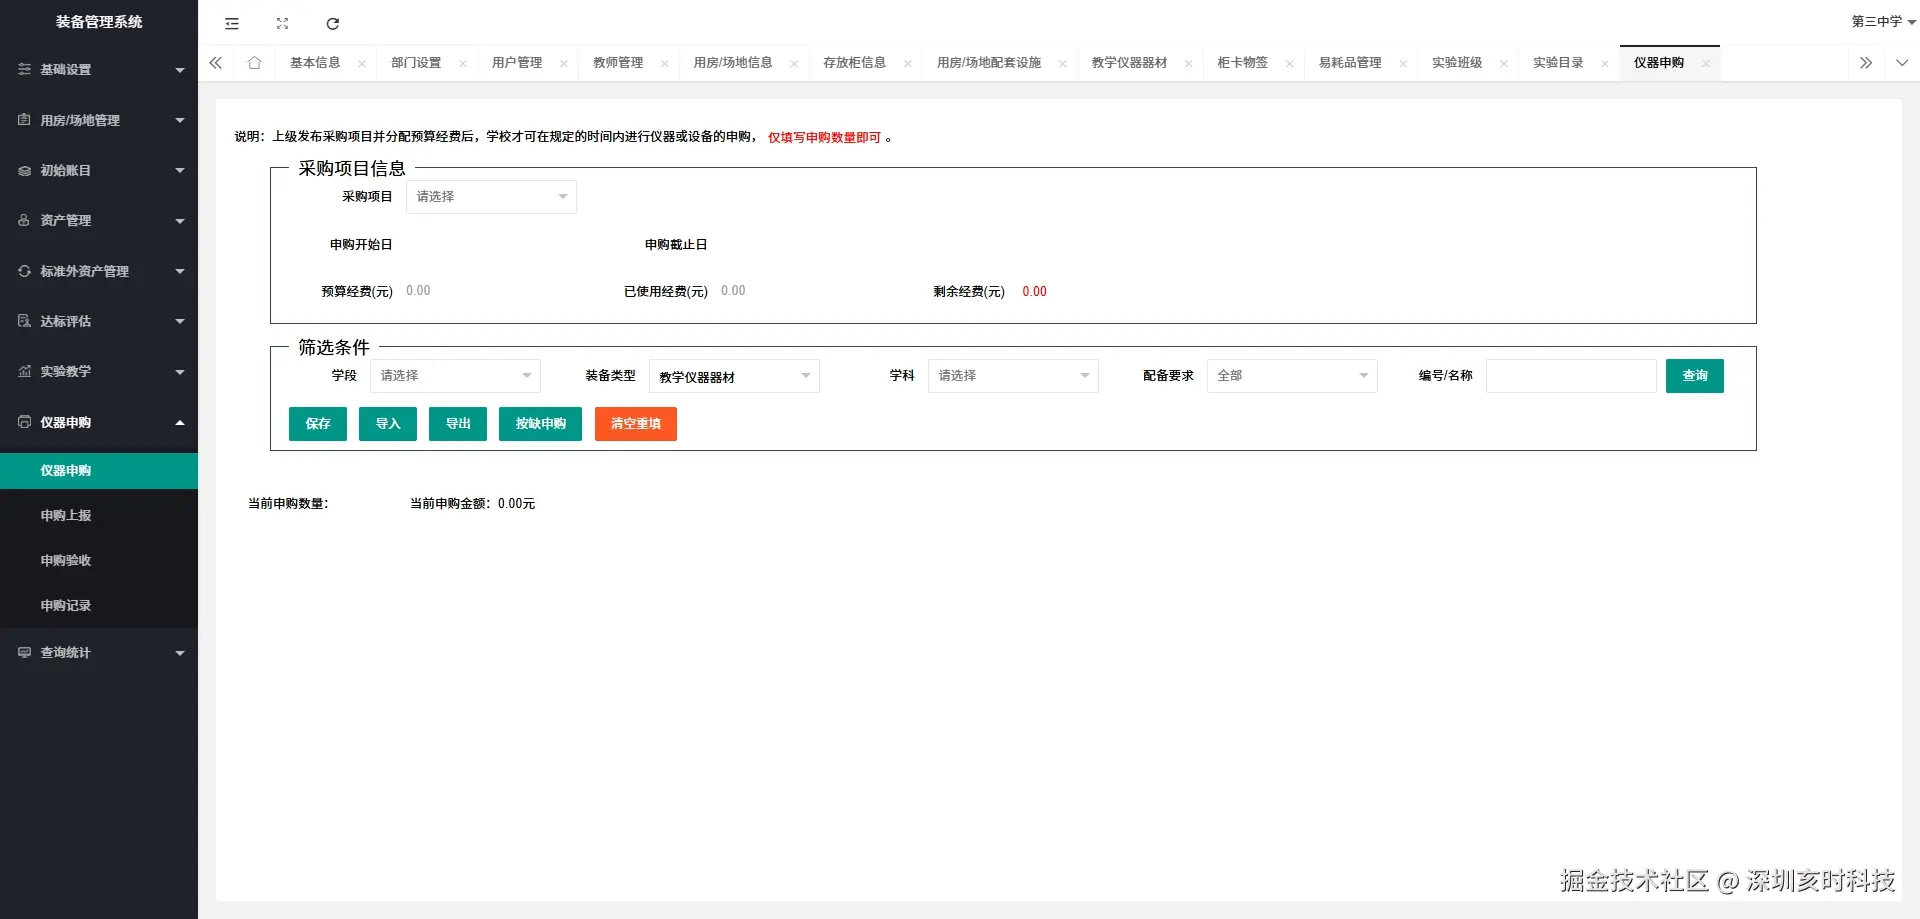
Task: Expand the 用房/场地管理 sidebar menu
Action: click(x=99, y=120)
